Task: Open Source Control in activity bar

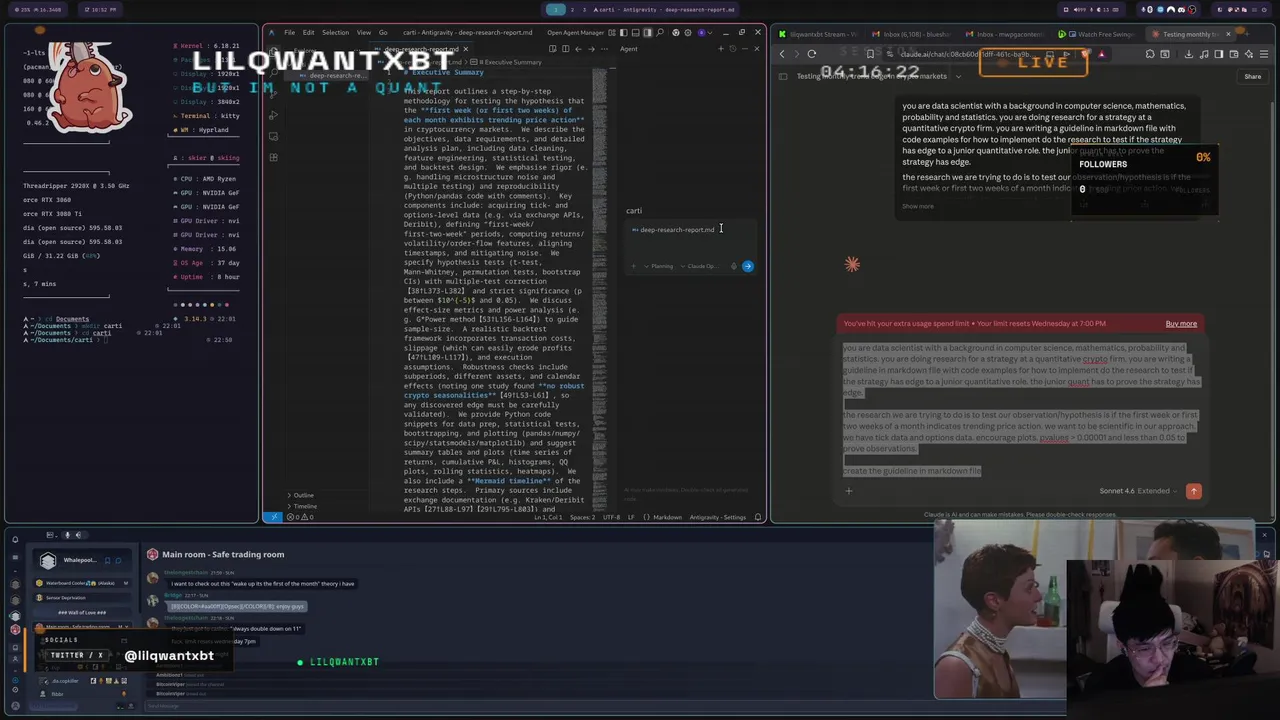Action: [x=273, y=95]
